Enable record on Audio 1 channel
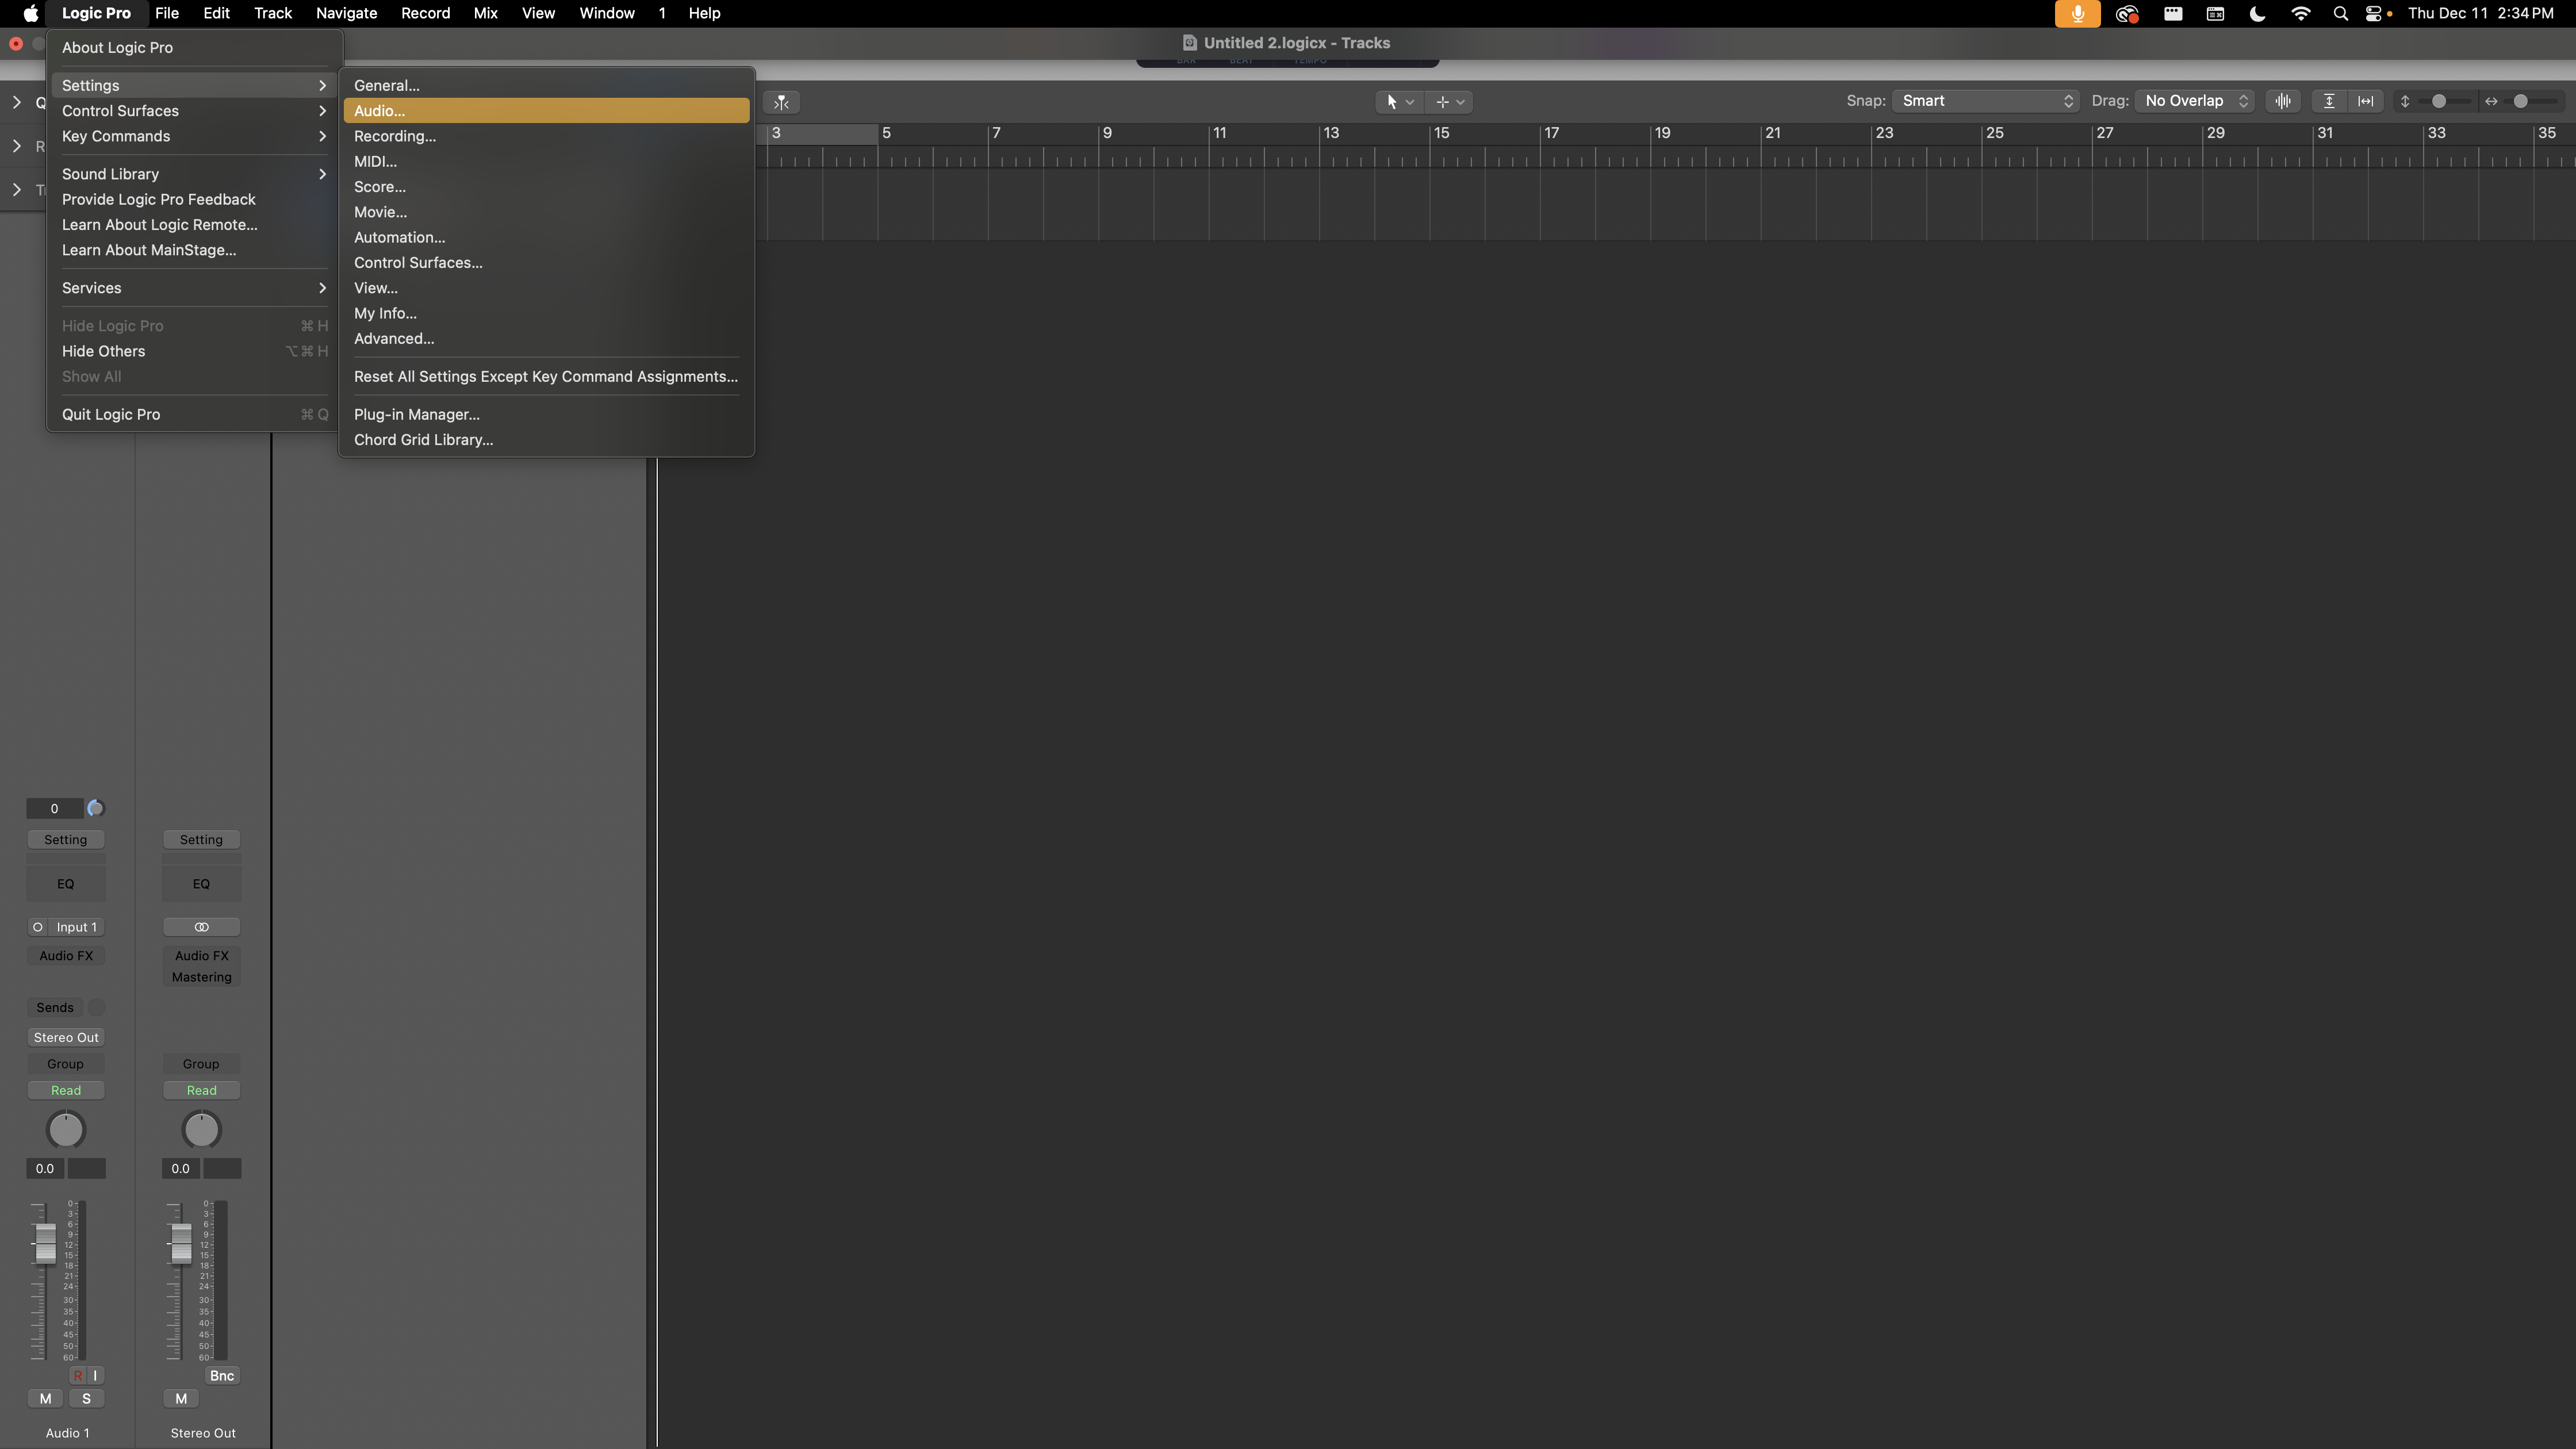Viewport: 2576px width, 1449px height. coord(78,1376)
